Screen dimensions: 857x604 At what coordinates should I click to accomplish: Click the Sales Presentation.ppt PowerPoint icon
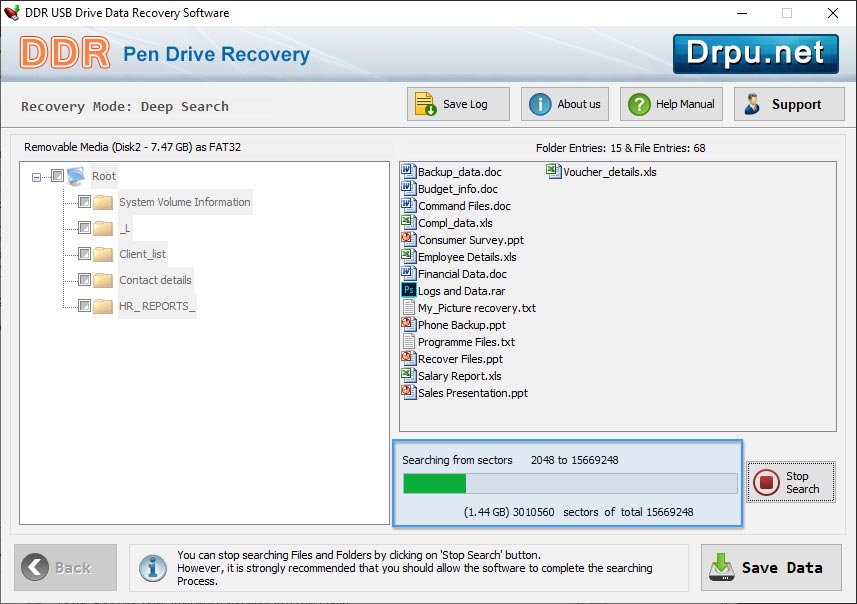408,392
